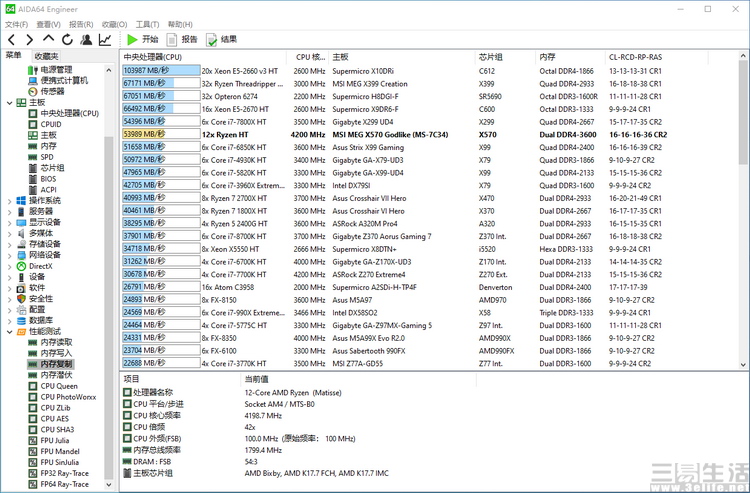The width and height of the screenshot is (750, 493).
Task: Select the CPU ZLib benchmark
Action: click(55, 408)
